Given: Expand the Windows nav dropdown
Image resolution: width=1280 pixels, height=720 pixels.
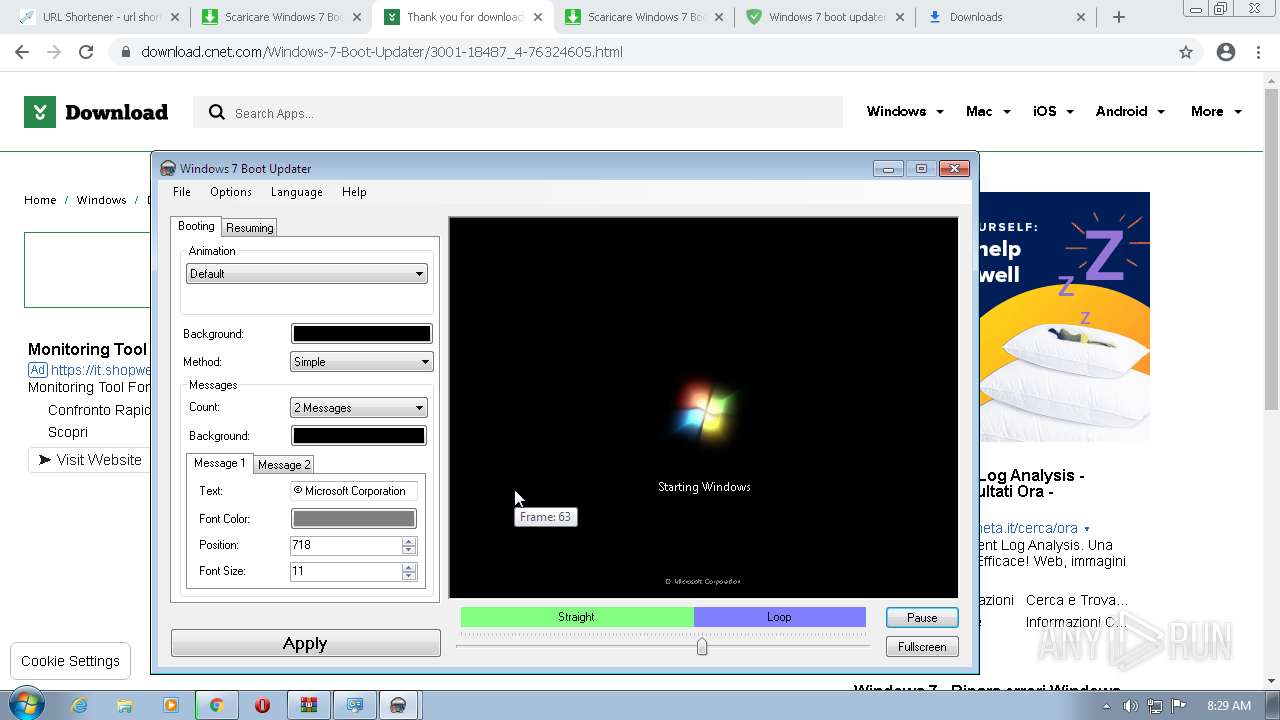Looking at the screenshot, I should pos(905,112).
